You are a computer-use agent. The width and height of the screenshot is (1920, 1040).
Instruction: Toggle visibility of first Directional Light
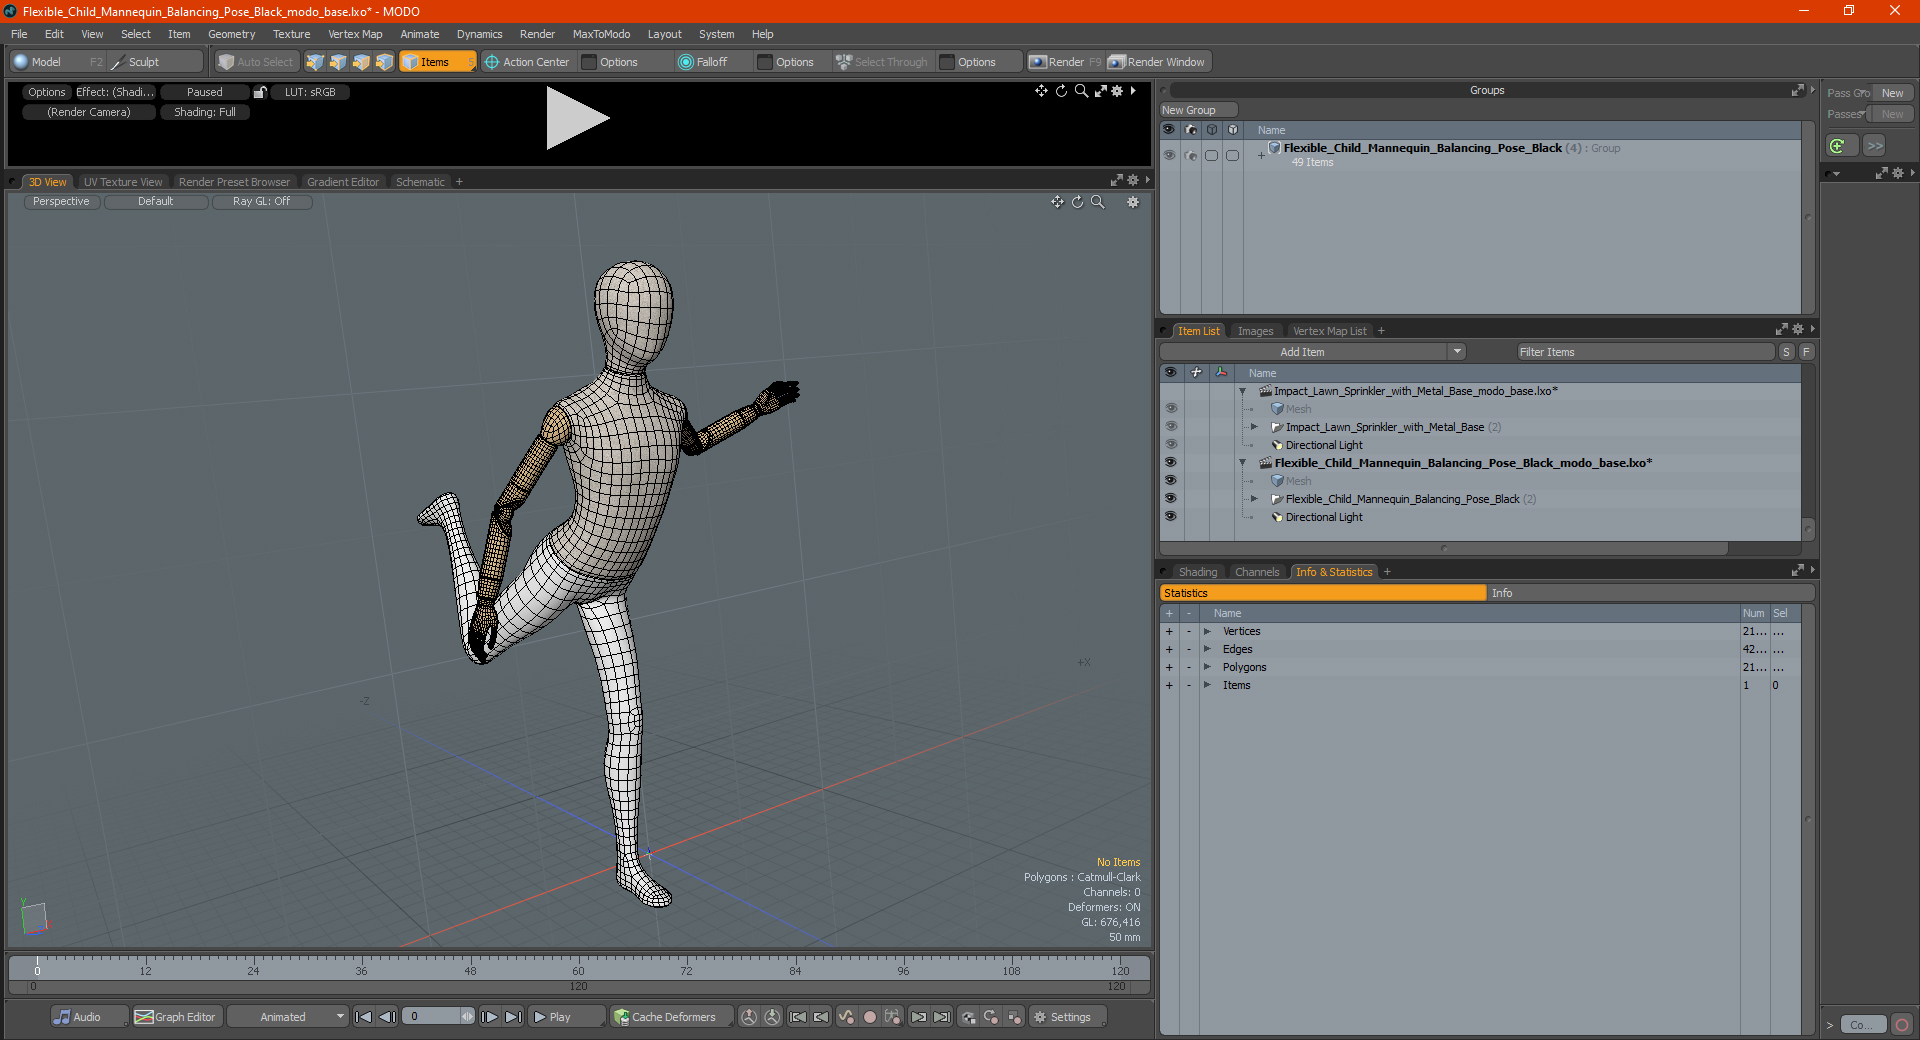click(1170, 445)
